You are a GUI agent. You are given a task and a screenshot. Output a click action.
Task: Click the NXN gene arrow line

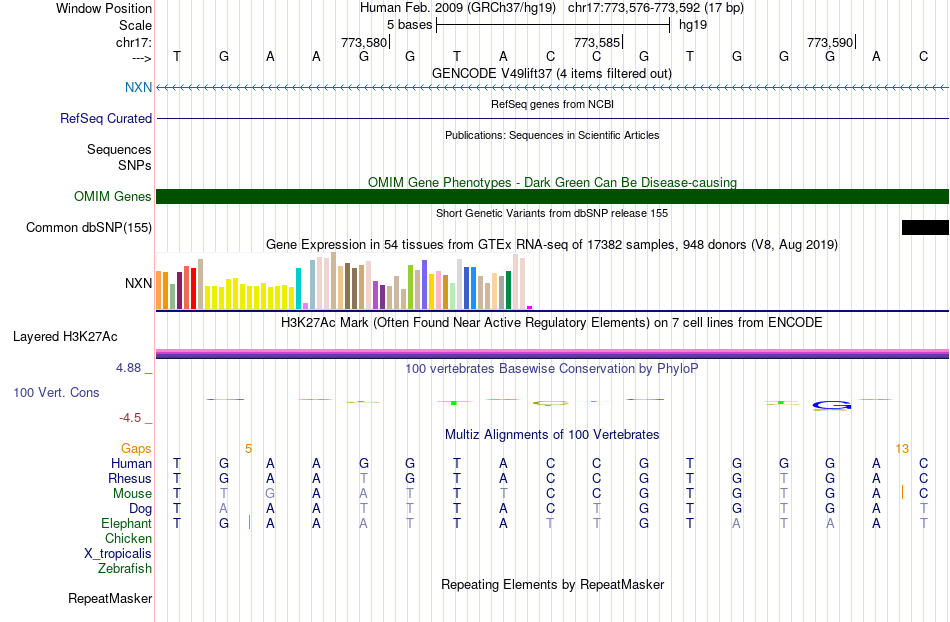pyautogui.click(x=552, y=88)
